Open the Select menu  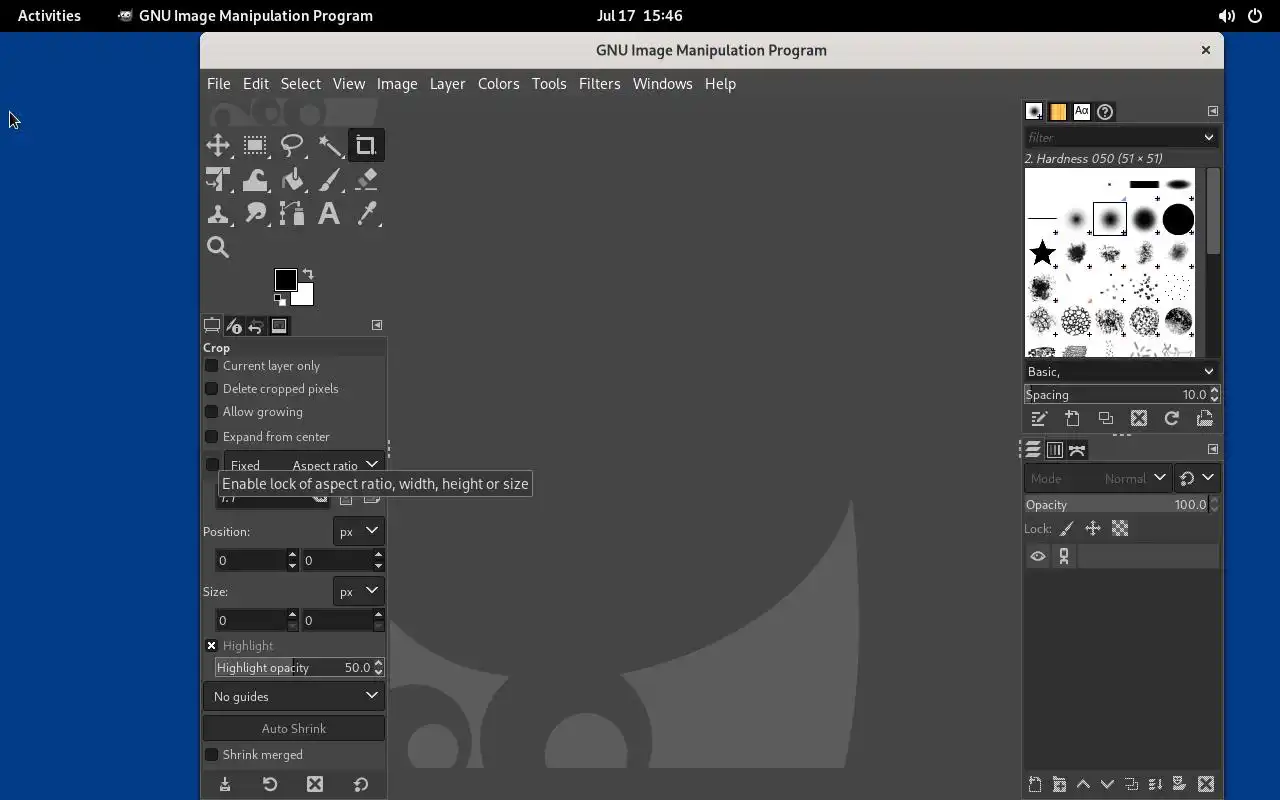click(x=300, y=84)
